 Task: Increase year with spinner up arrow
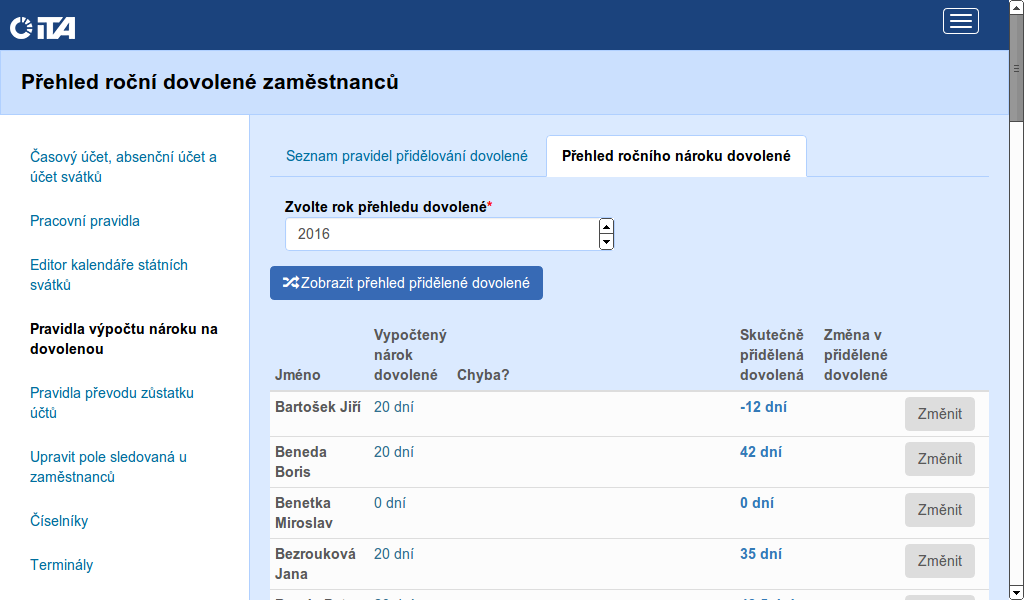606,227
